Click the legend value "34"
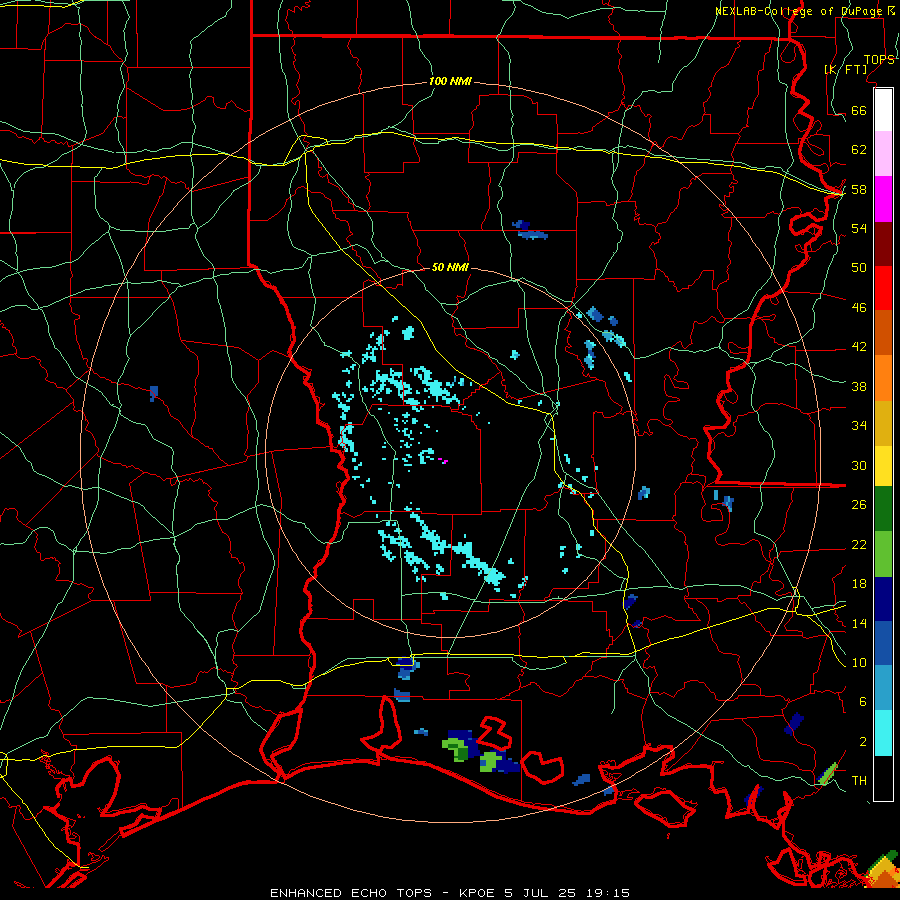 click(x=859, y=426)
